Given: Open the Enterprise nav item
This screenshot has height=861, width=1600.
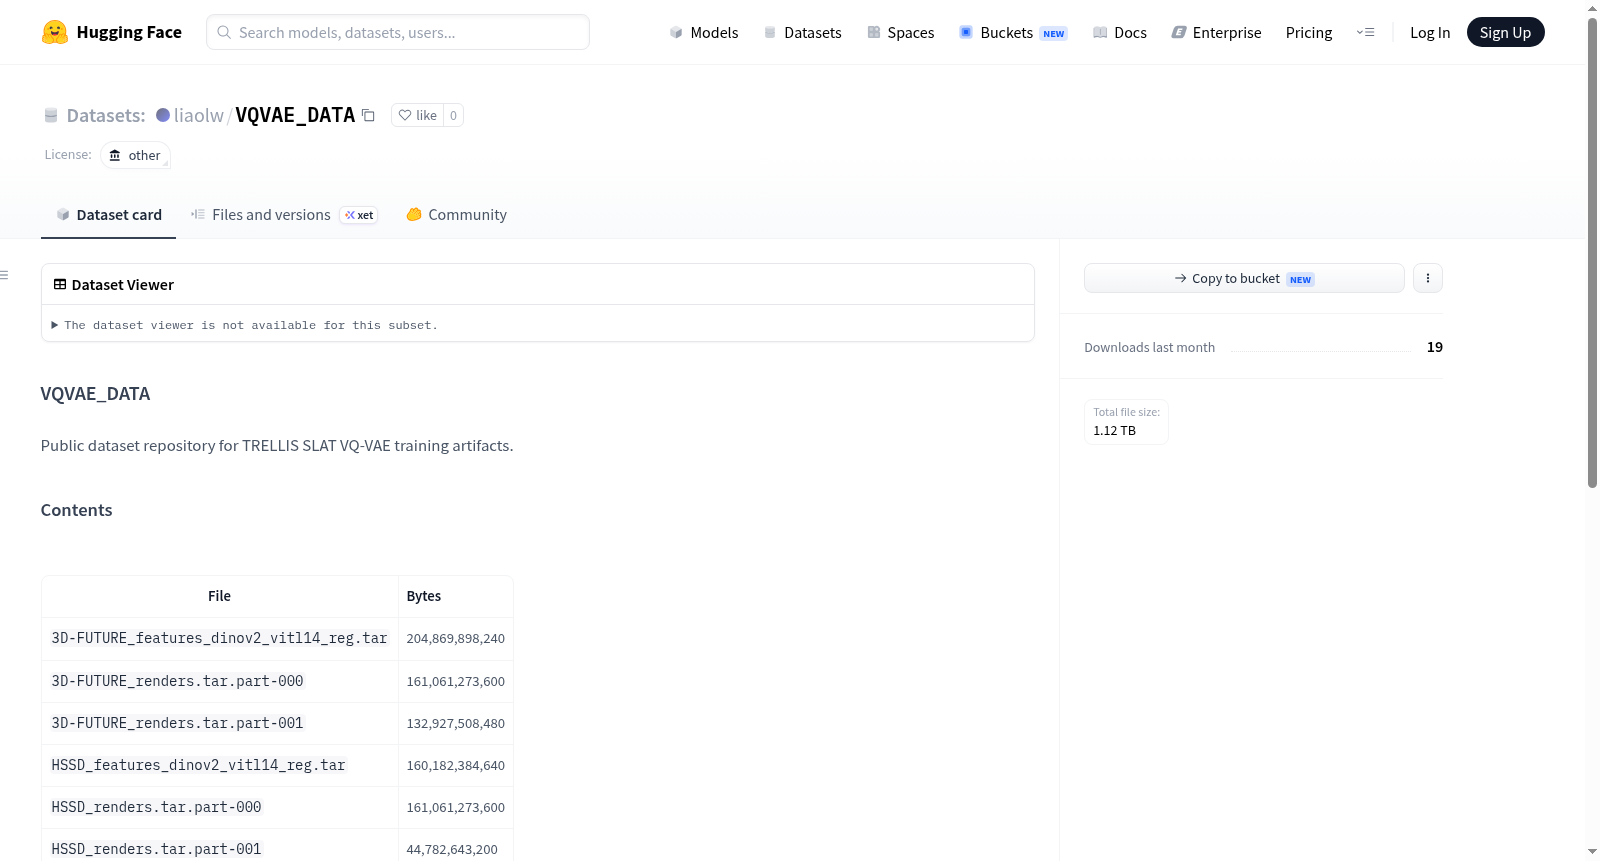Looking at the screenshot, I should [x=1216, y=32].
